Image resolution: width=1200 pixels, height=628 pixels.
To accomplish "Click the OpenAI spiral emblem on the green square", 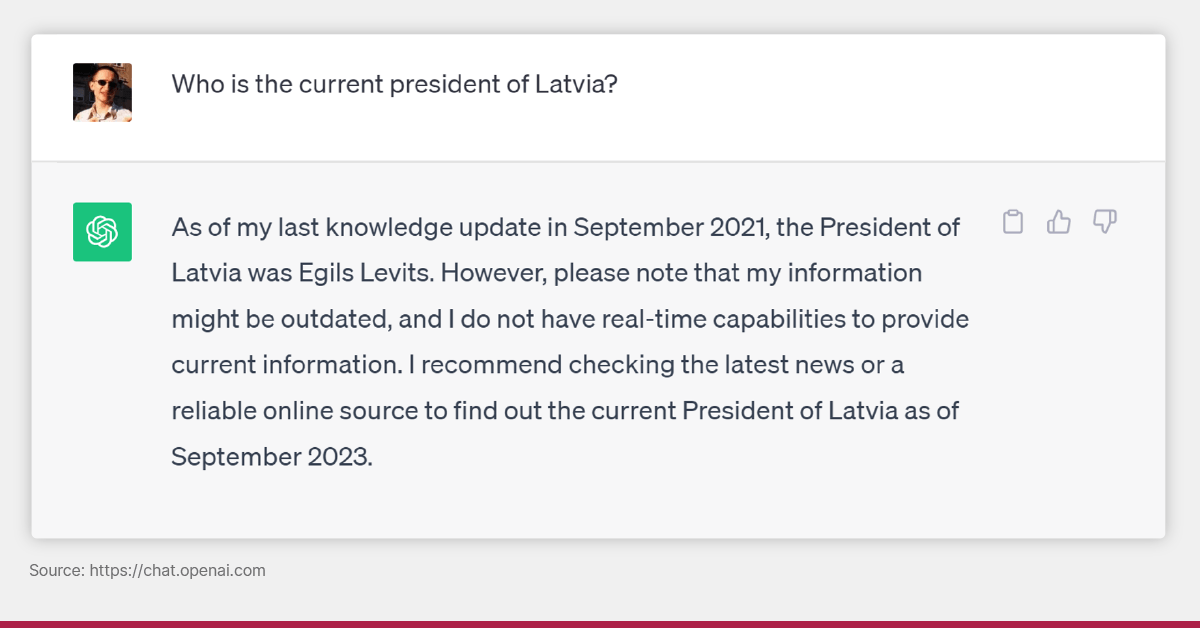I will pyautogui.click(x=101, y=231).
